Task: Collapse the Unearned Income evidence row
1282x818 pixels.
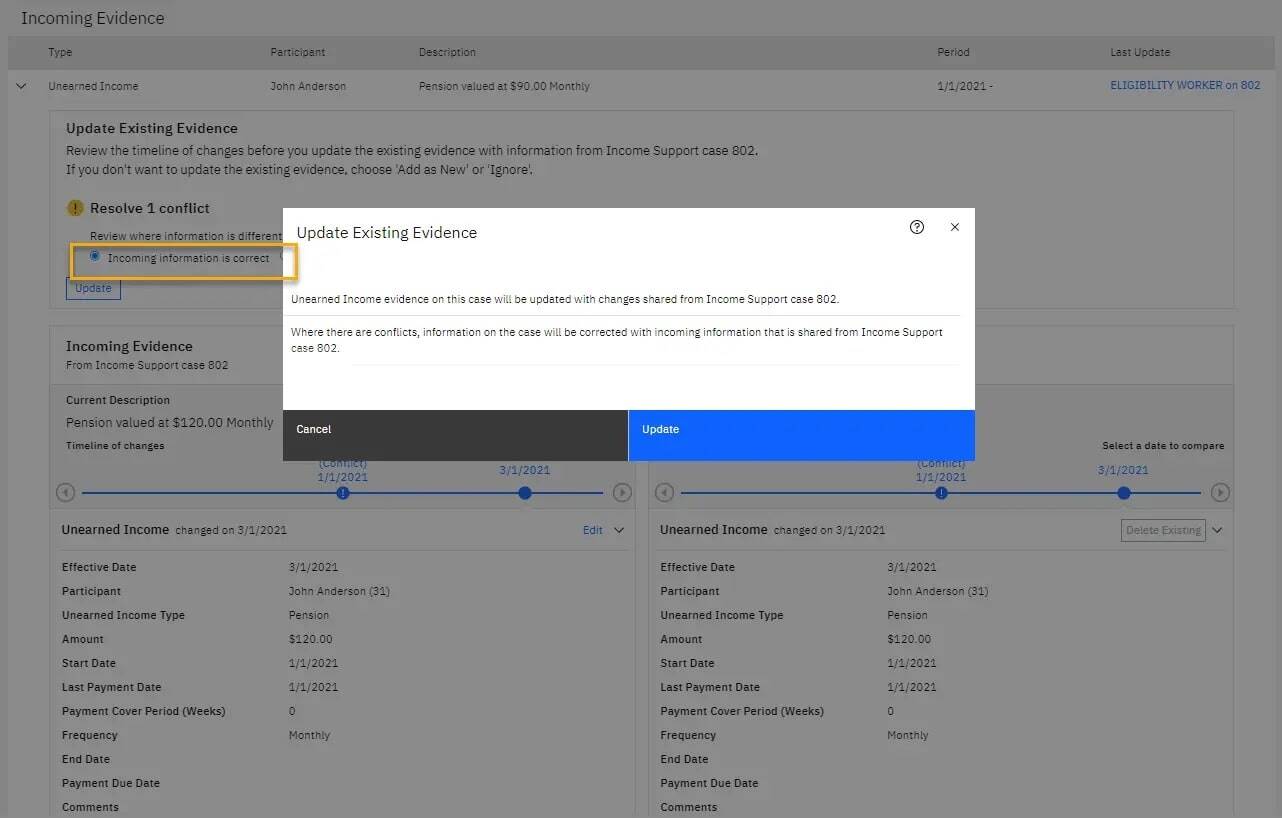Action: pos(21,87)
